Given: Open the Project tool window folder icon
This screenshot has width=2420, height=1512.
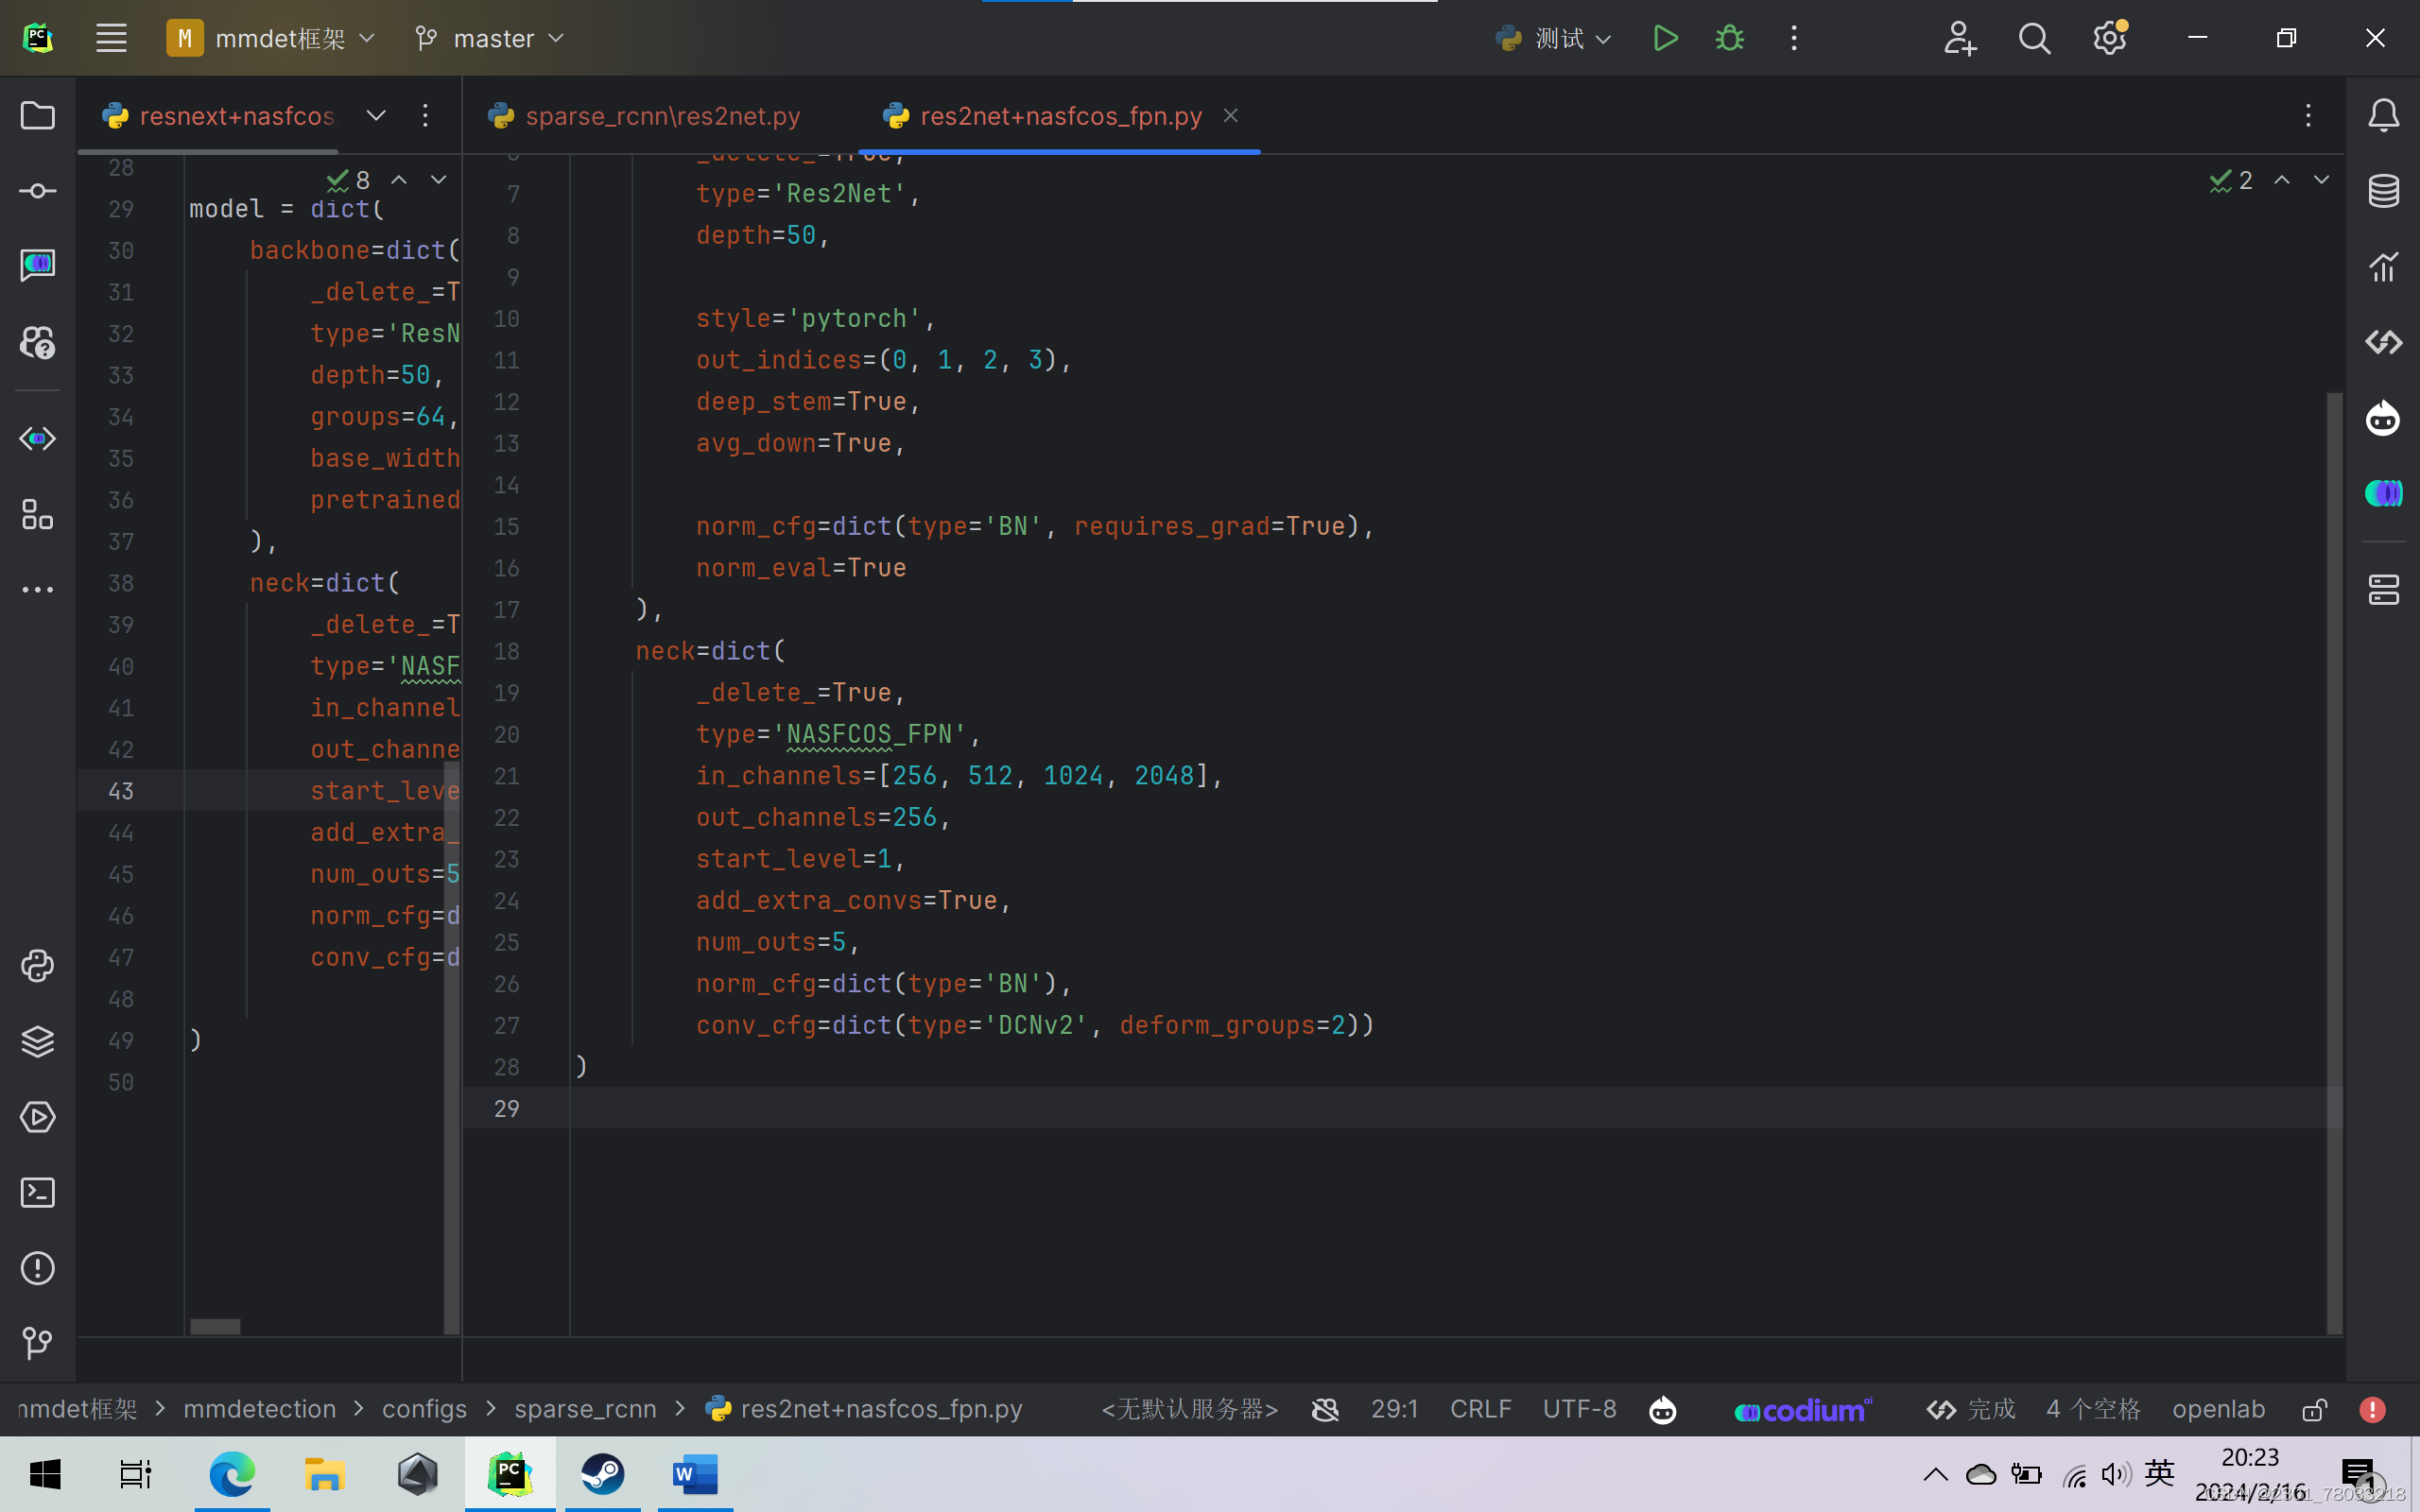Looking at the screenshot, I should 37,116.
